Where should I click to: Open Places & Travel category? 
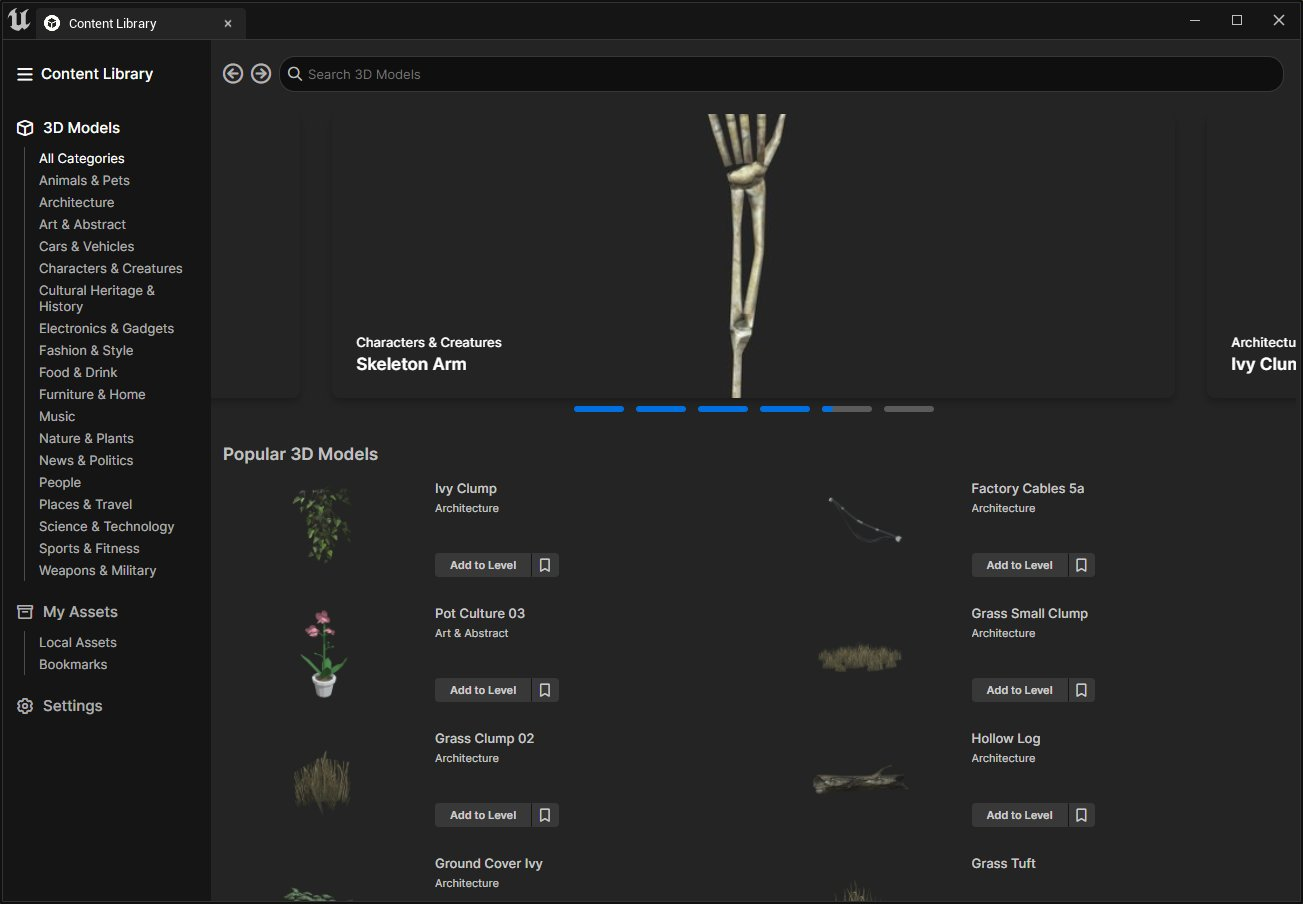[x=85, y=504]
